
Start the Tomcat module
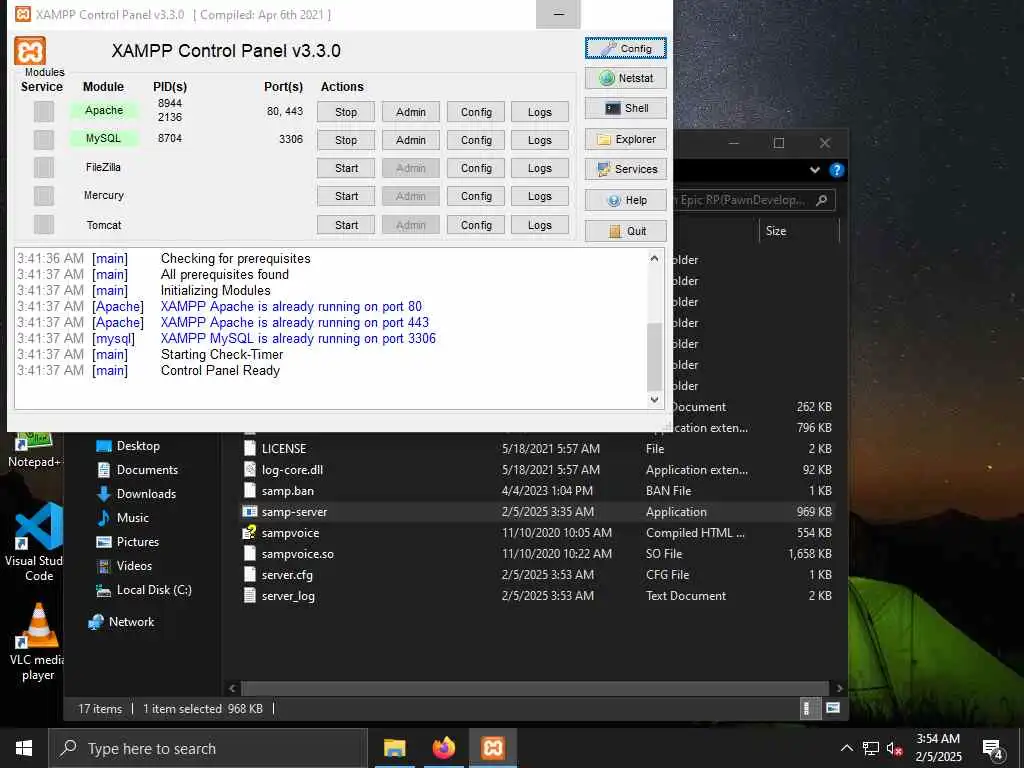pos(346,225)
